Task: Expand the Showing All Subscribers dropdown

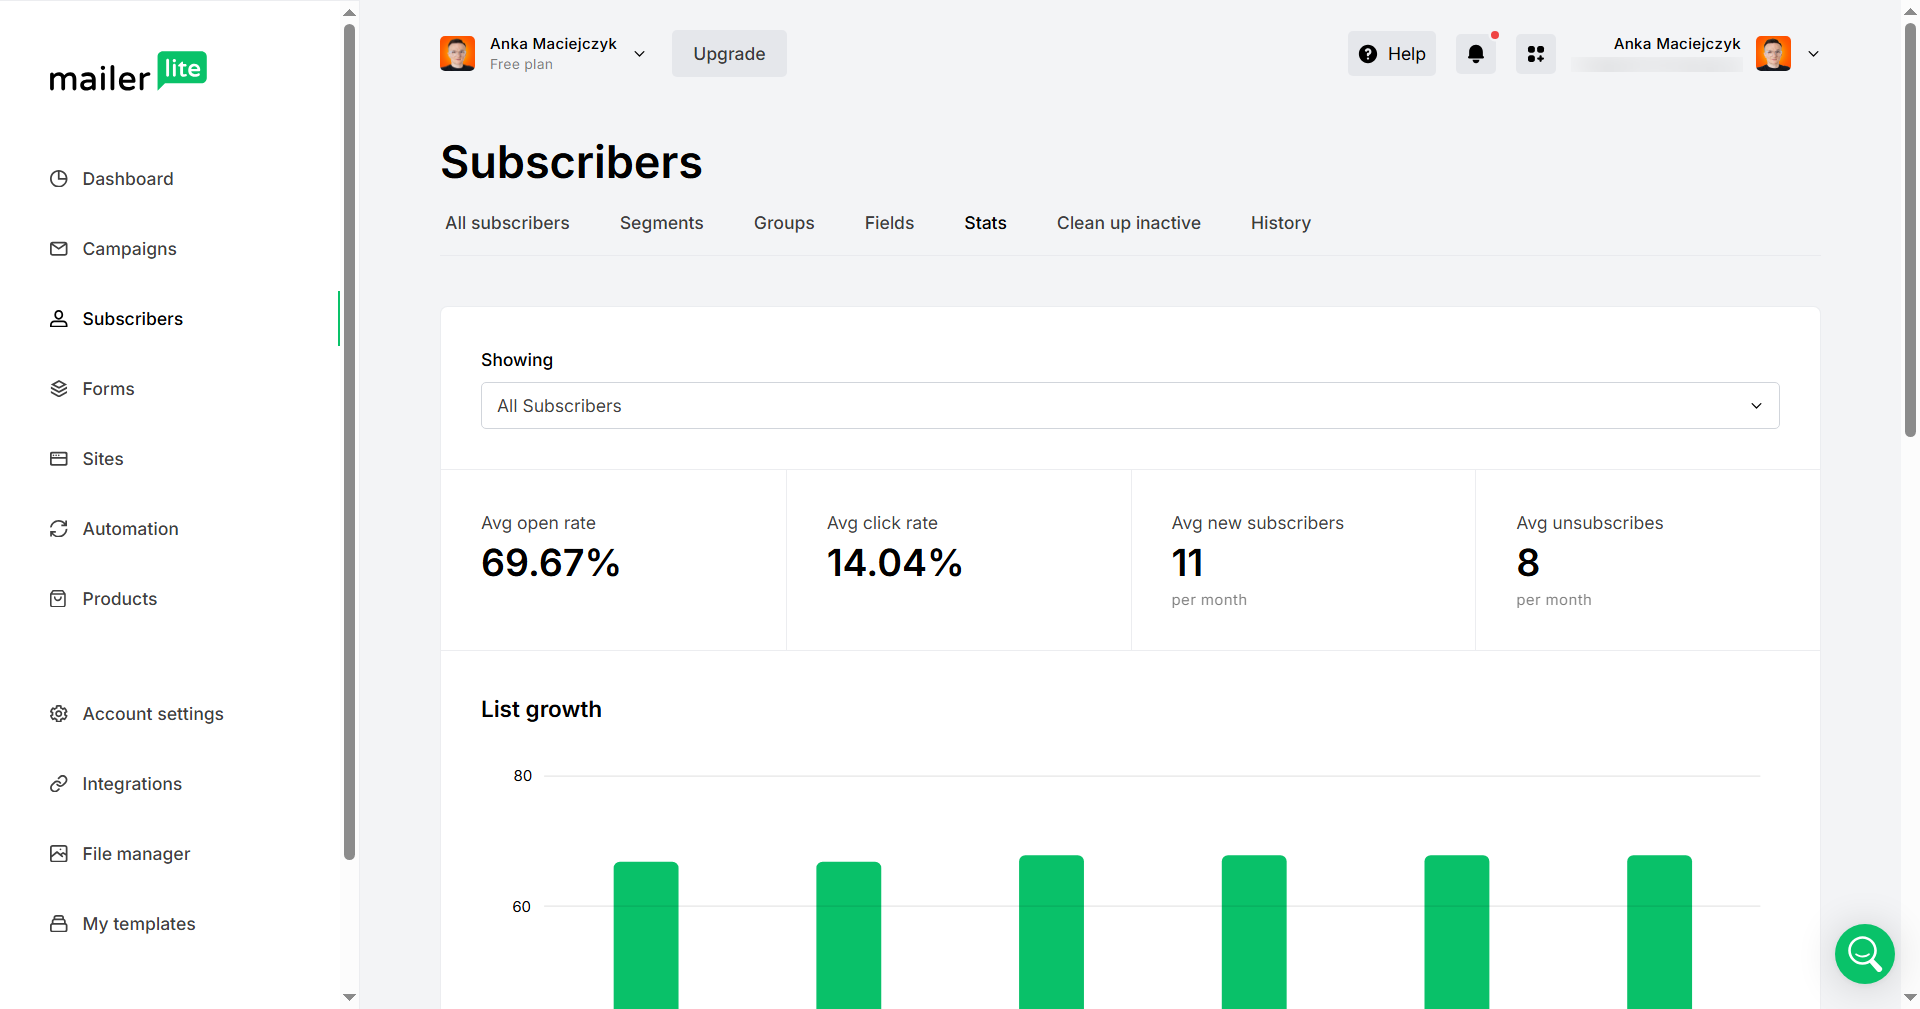Action: click(1129, 406)
